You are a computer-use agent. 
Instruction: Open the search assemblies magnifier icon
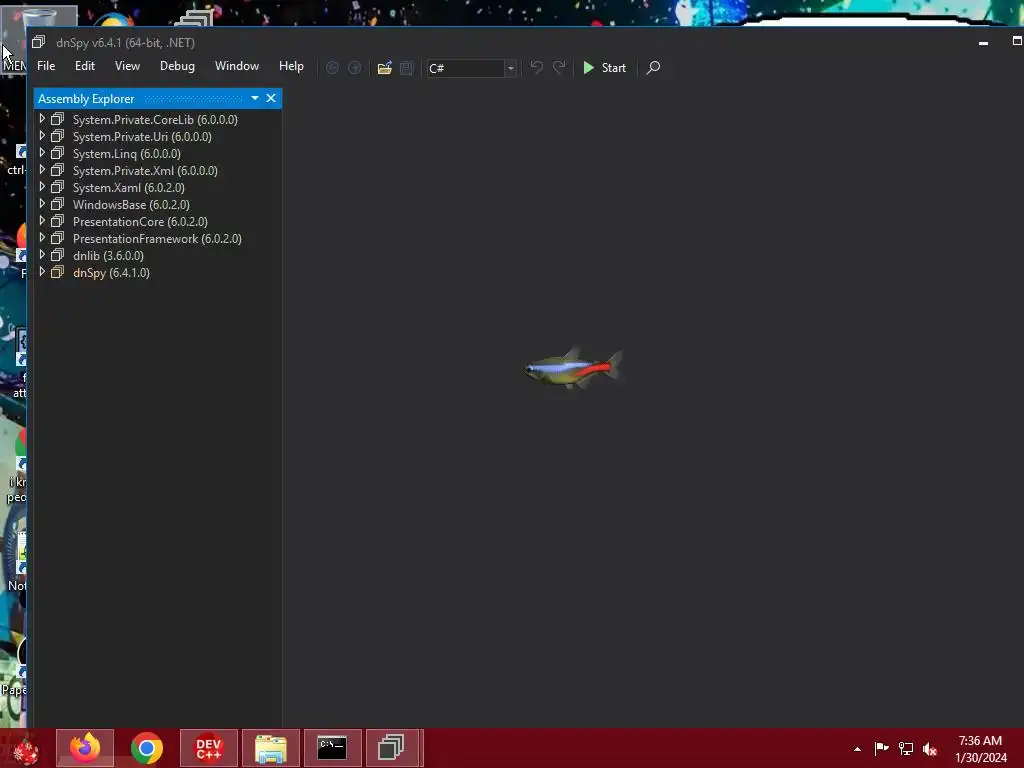(653, 67)
